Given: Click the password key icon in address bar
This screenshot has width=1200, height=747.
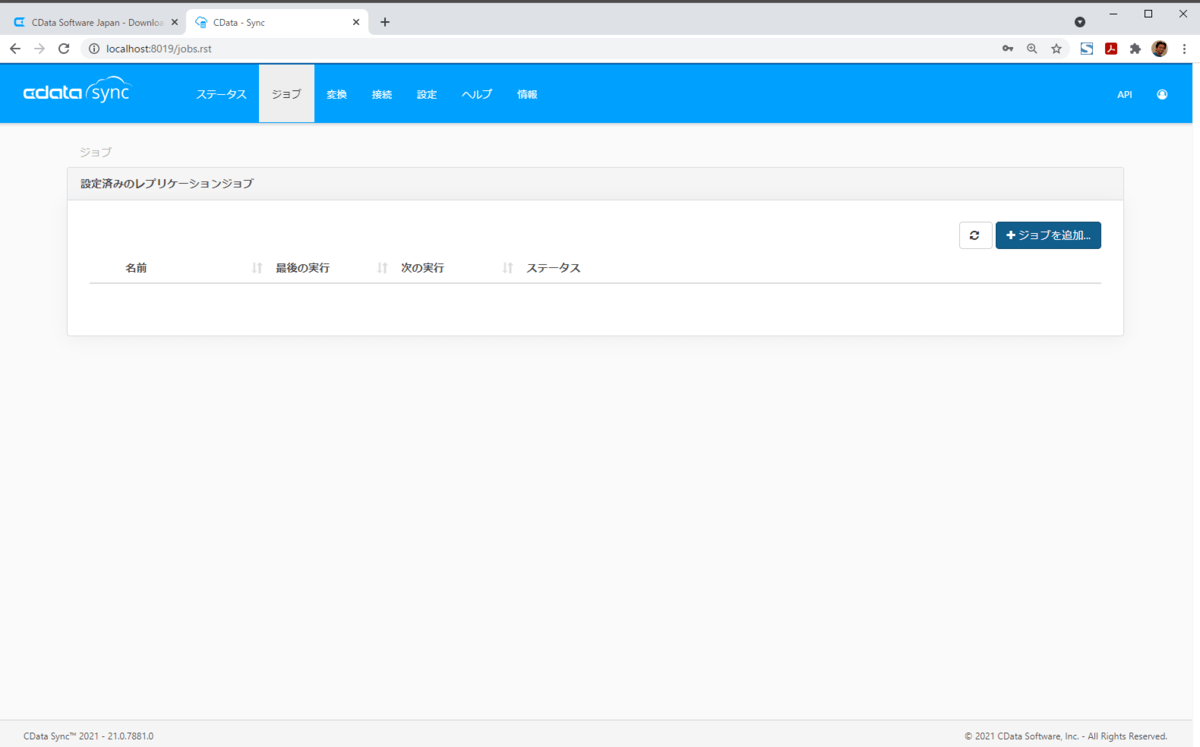Looking at the screenshot, I should 1008,48.
